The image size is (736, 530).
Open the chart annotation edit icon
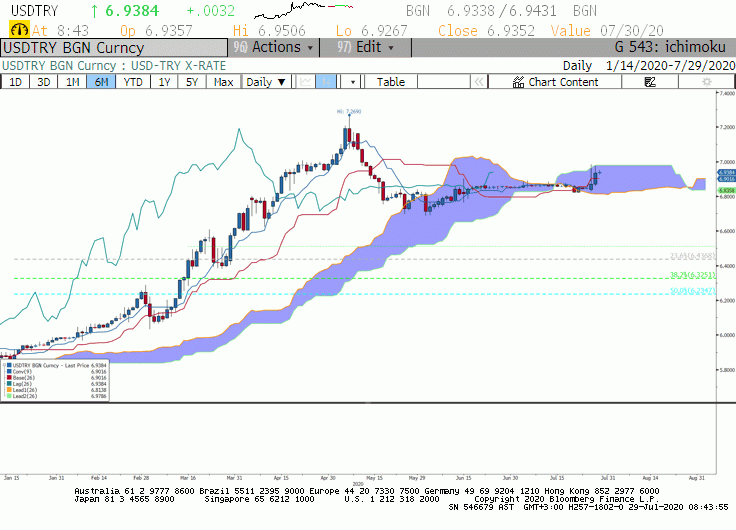650,82
